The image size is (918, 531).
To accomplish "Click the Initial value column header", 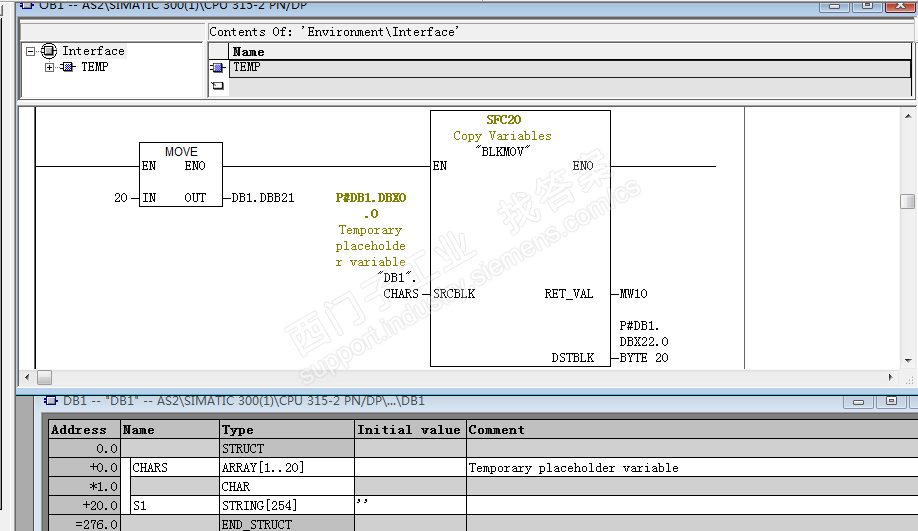I will (x=409, y=430).
